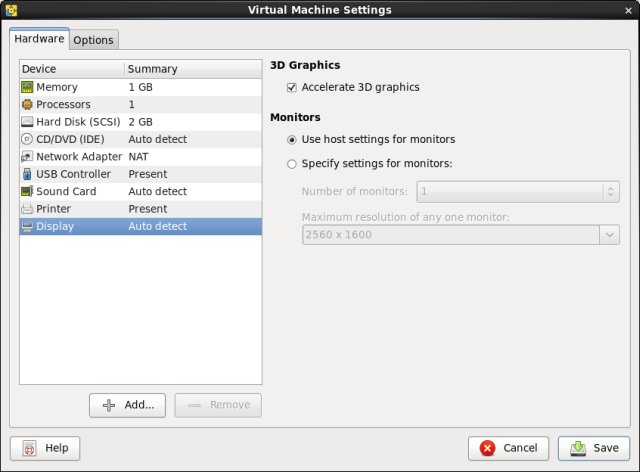This screenshot has height=472, width=640.
Task: Click the Memory device chip icon
Action: tap(27, 87)
